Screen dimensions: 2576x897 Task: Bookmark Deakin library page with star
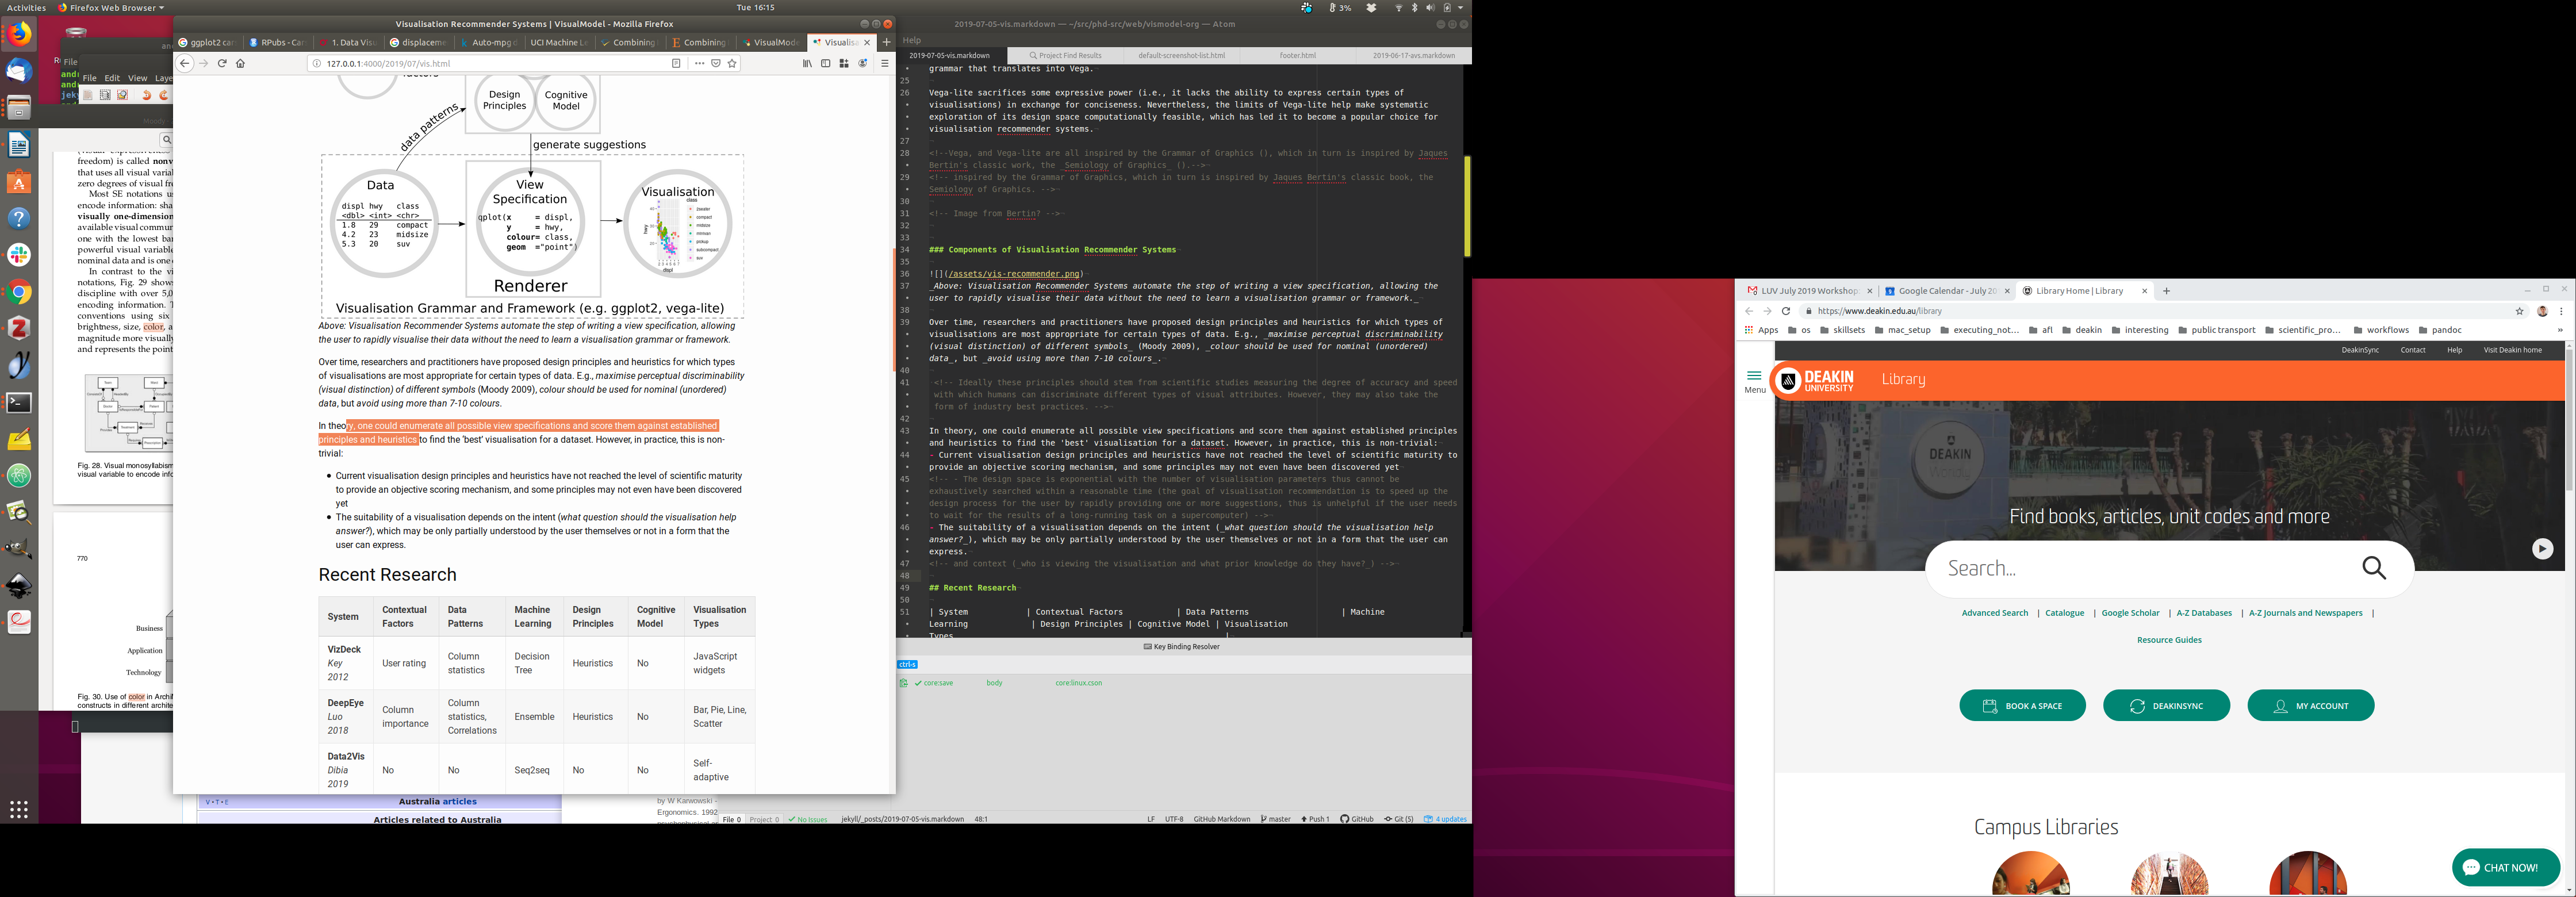[x=2519, y=311]
